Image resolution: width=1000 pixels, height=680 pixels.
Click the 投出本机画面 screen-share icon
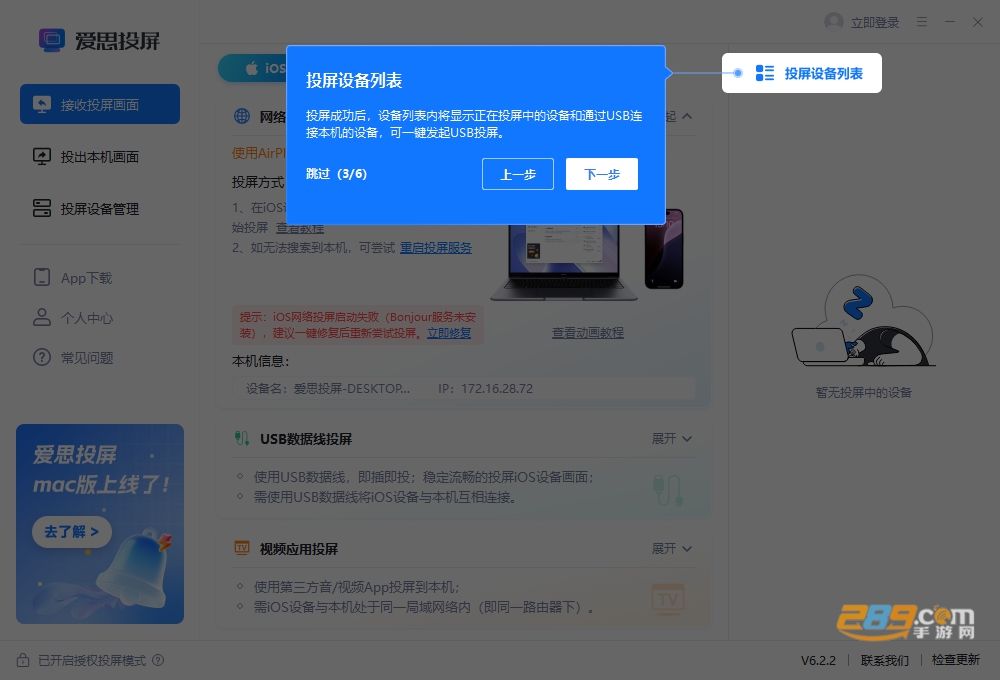coord(42,156)
